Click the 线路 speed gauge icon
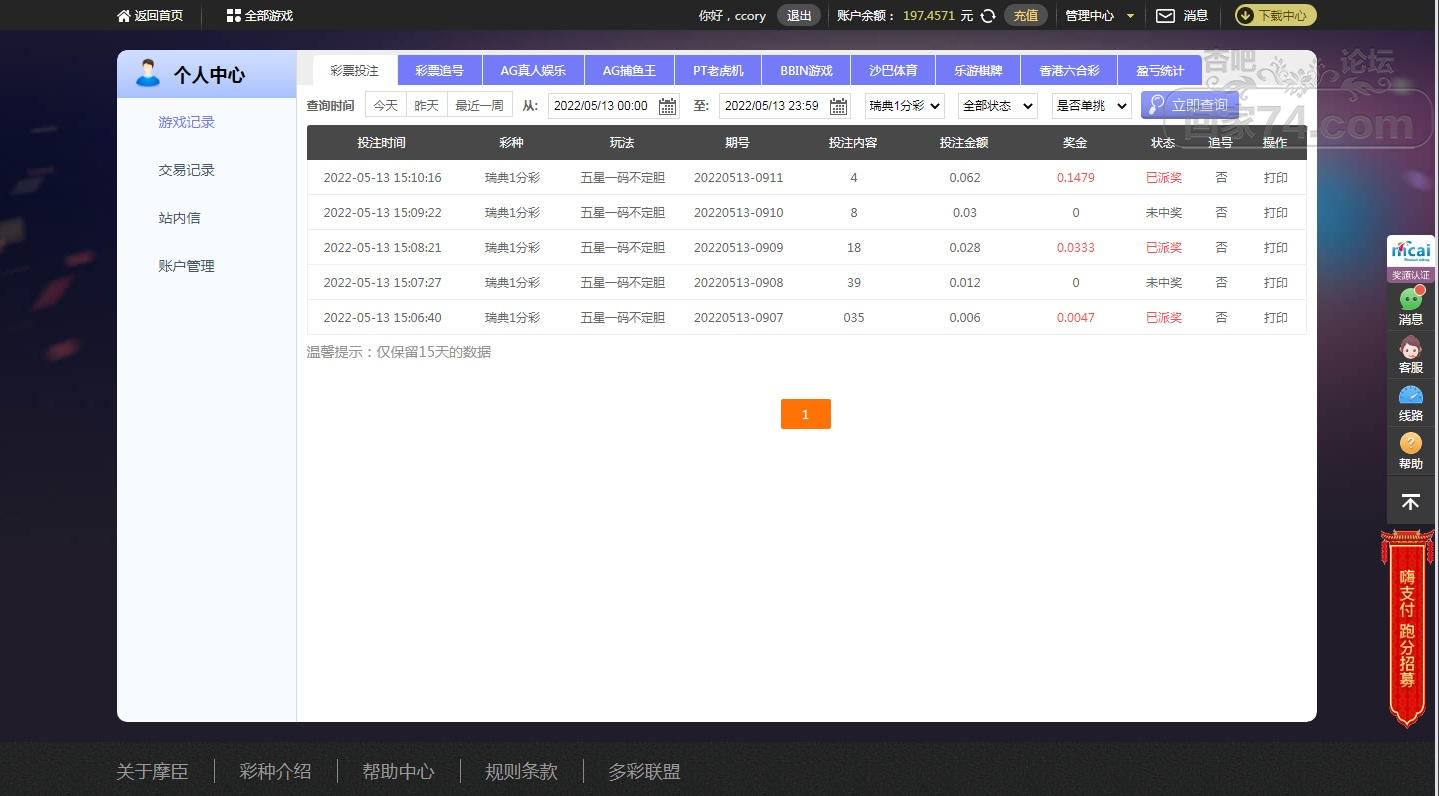 [x=1410, y=397]
